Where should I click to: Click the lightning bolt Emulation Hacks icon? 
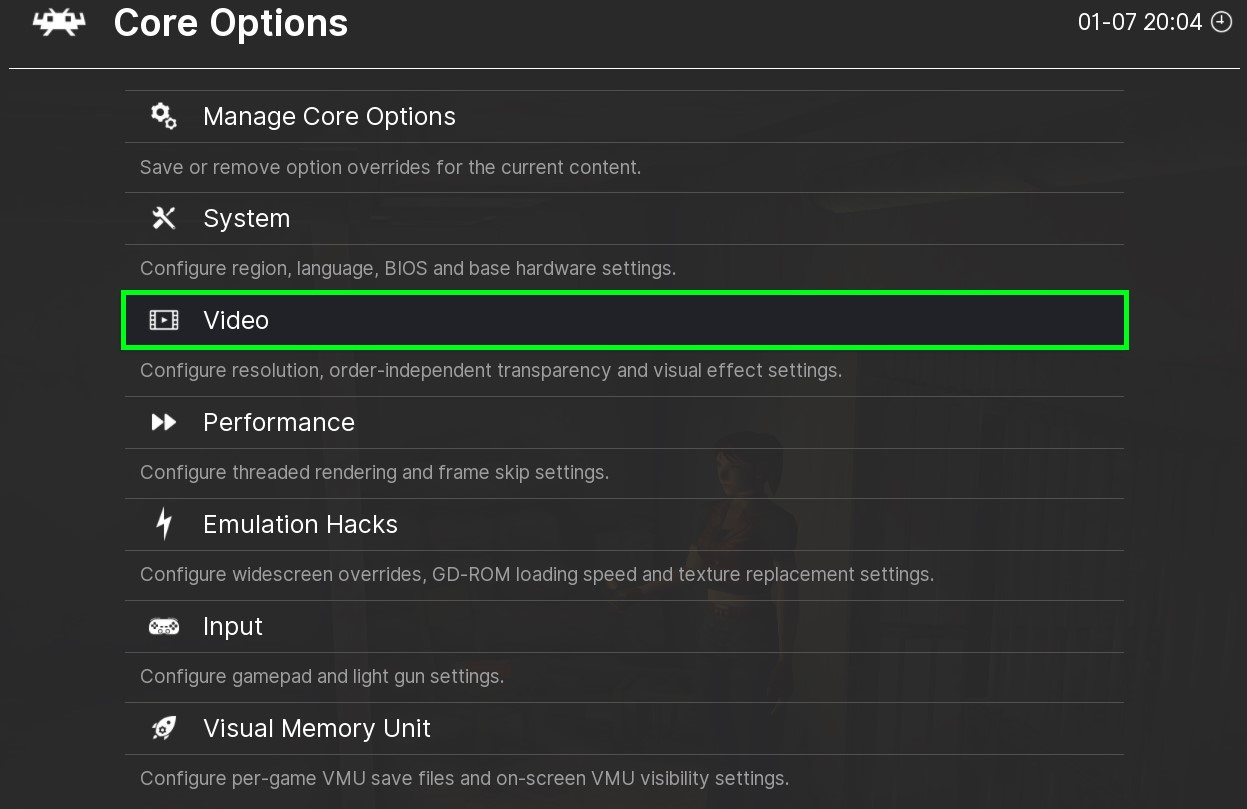pyautogui.click(x=164, y=524)
